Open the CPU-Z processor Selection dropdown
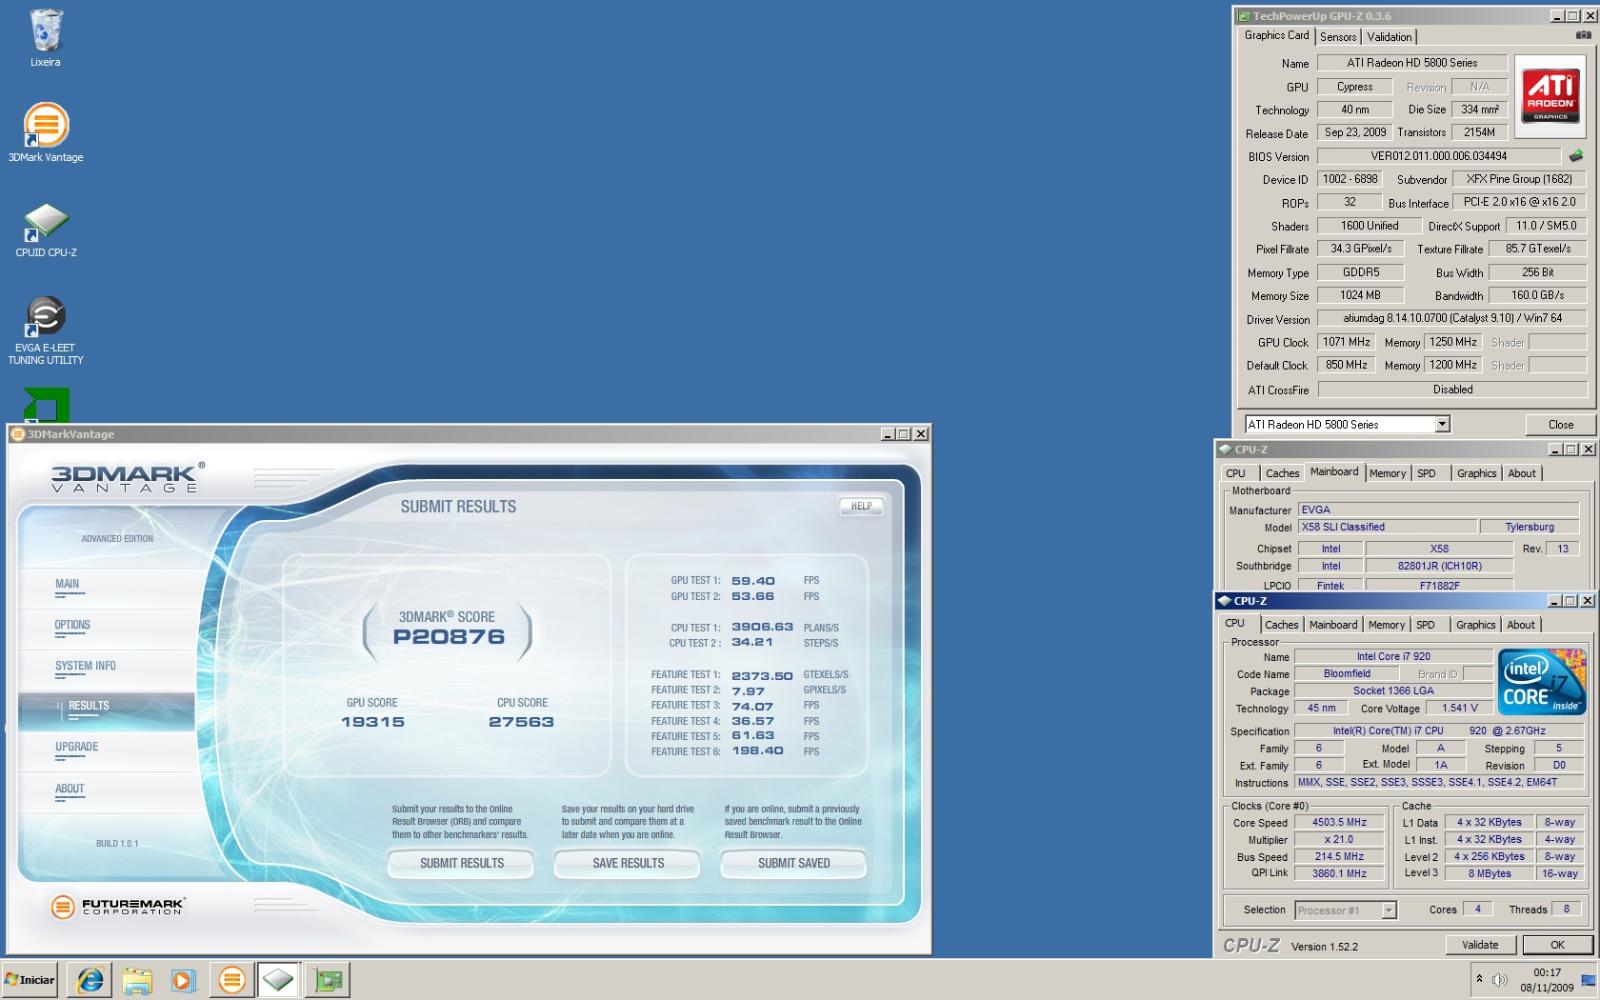The height and width of the screenshot is (1000, 1600). (1388, 910)
